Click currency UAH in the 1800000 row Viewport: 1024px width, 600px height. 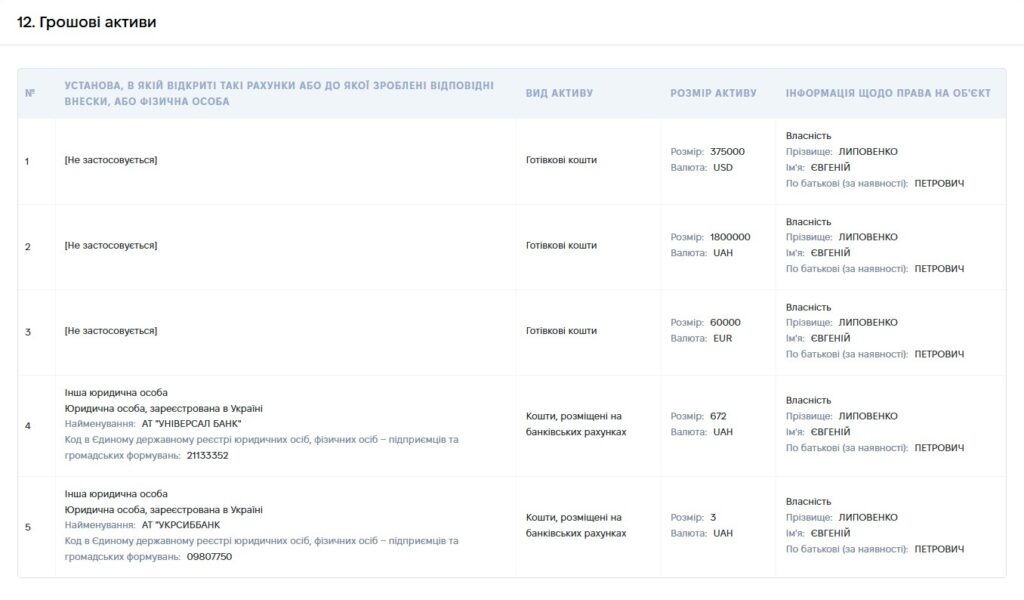[723, 253]
